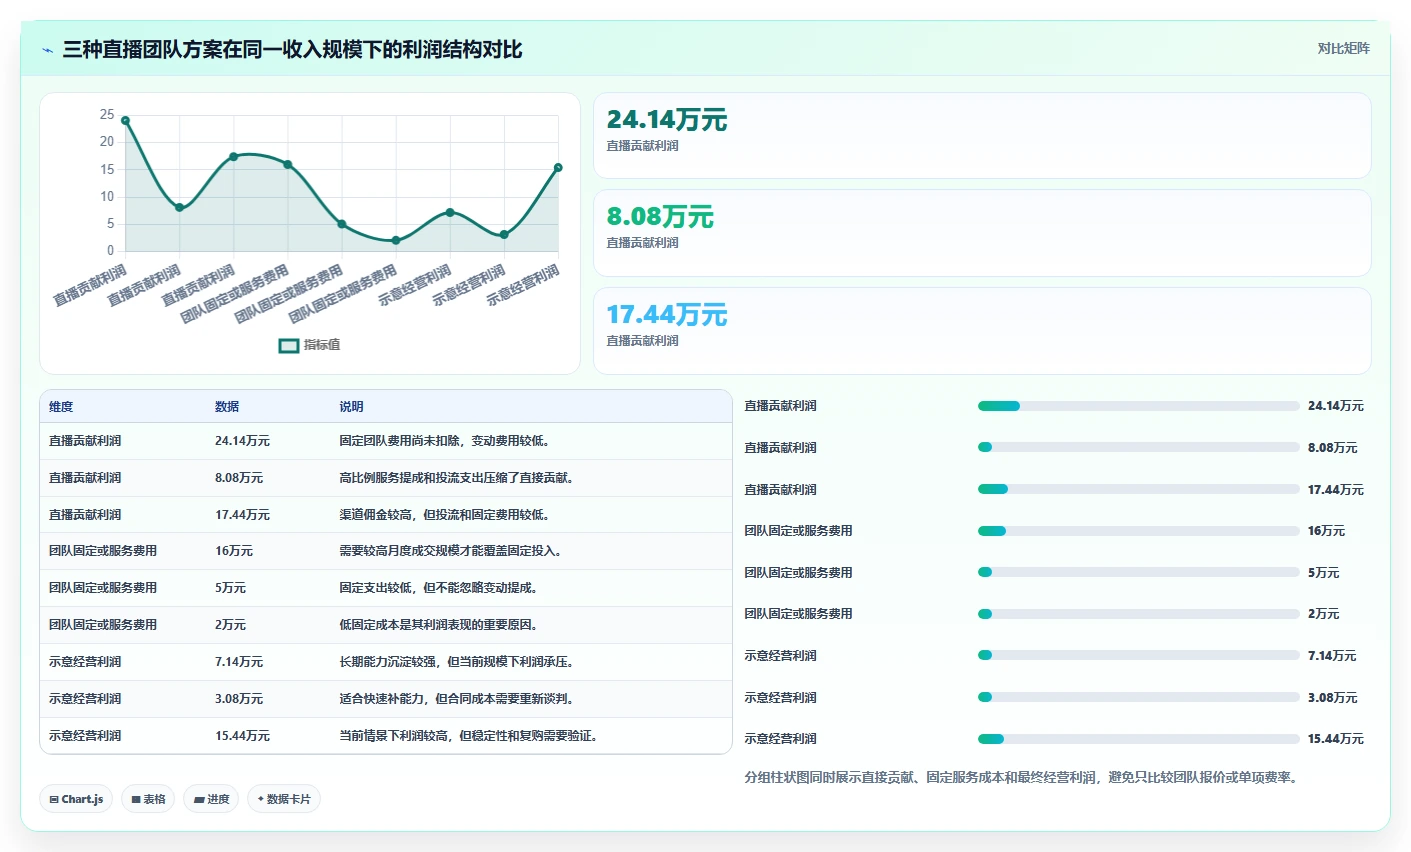Select the table cell showing 5万元
Screen dimensions: 1411x852
(x=230, y=588)
